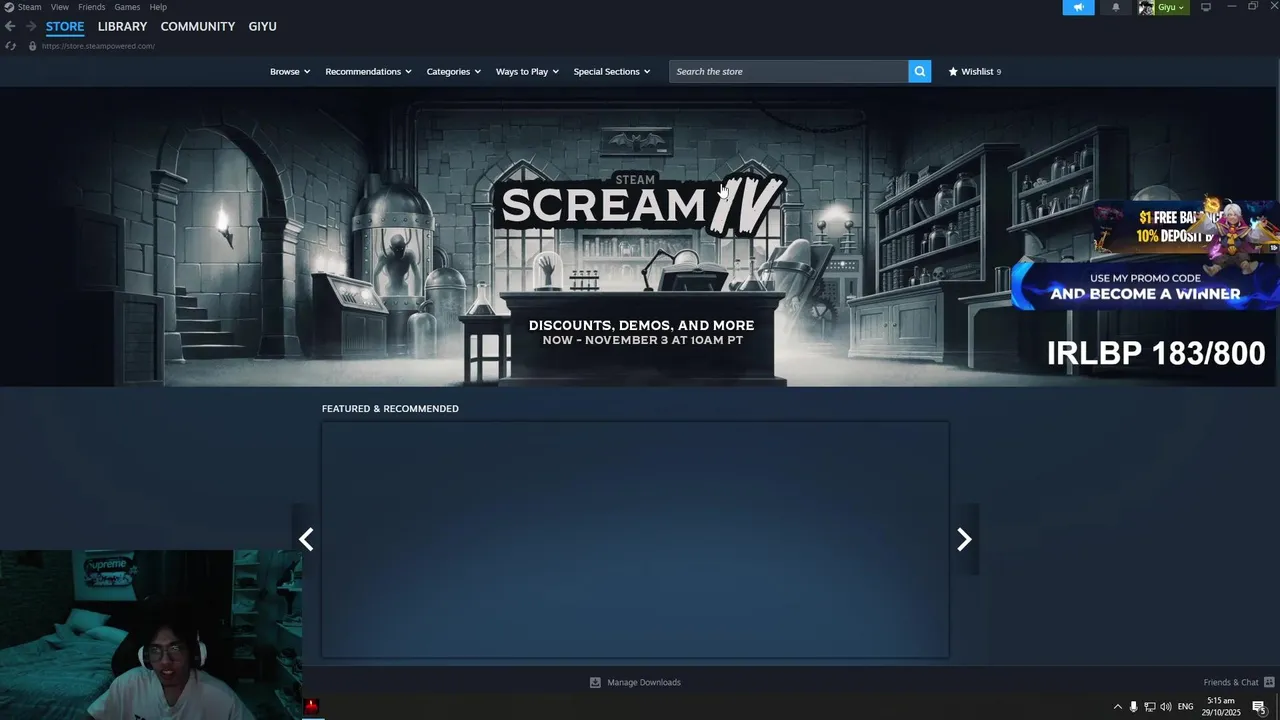Open Windows notification center
The height and width of the screenshot is (720, 1280).
tap(1259, 707)
